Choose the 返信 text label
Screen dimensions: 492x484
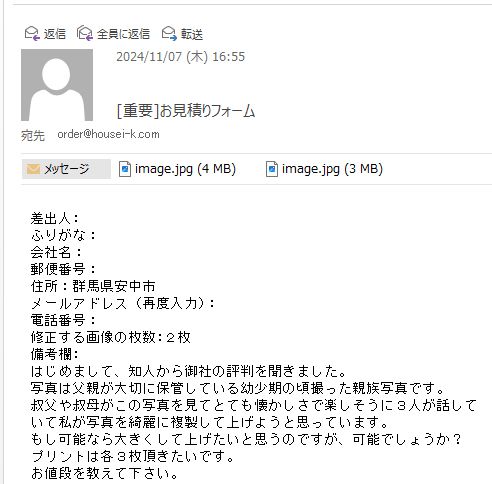tap(55, 34)
